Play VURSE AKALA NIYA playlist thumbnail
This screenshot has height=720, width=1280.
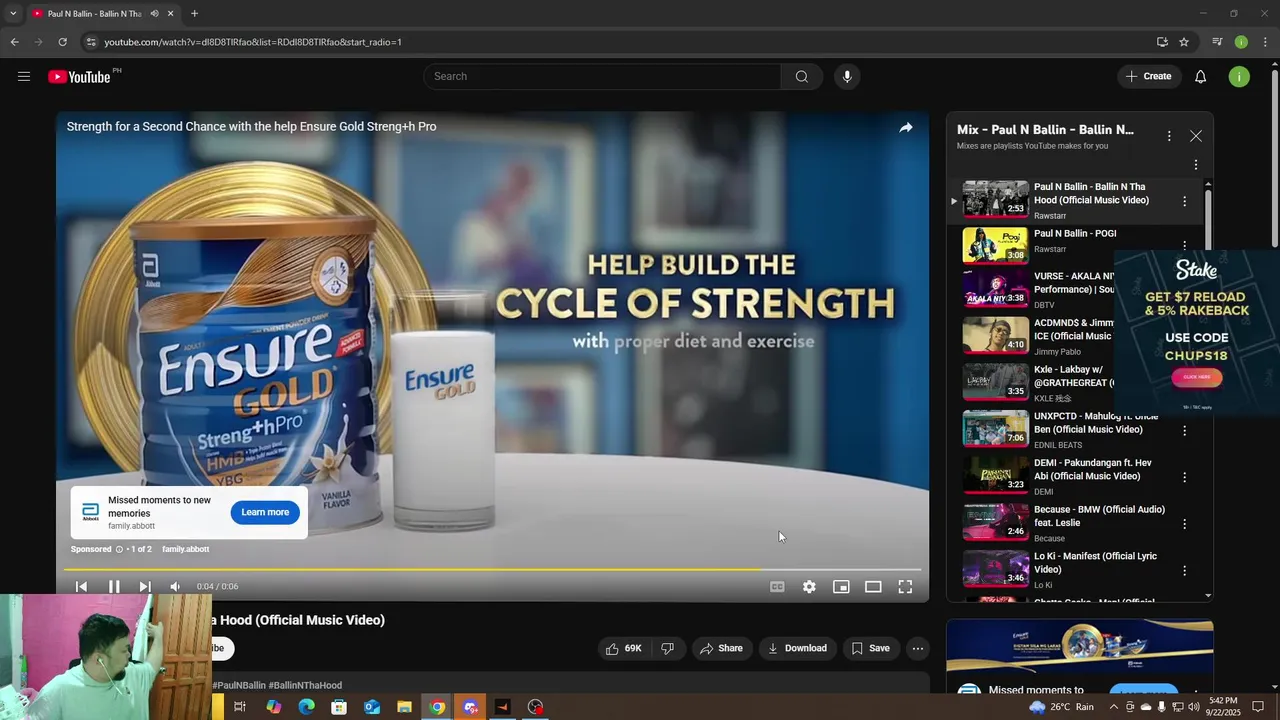coord(995,289)
